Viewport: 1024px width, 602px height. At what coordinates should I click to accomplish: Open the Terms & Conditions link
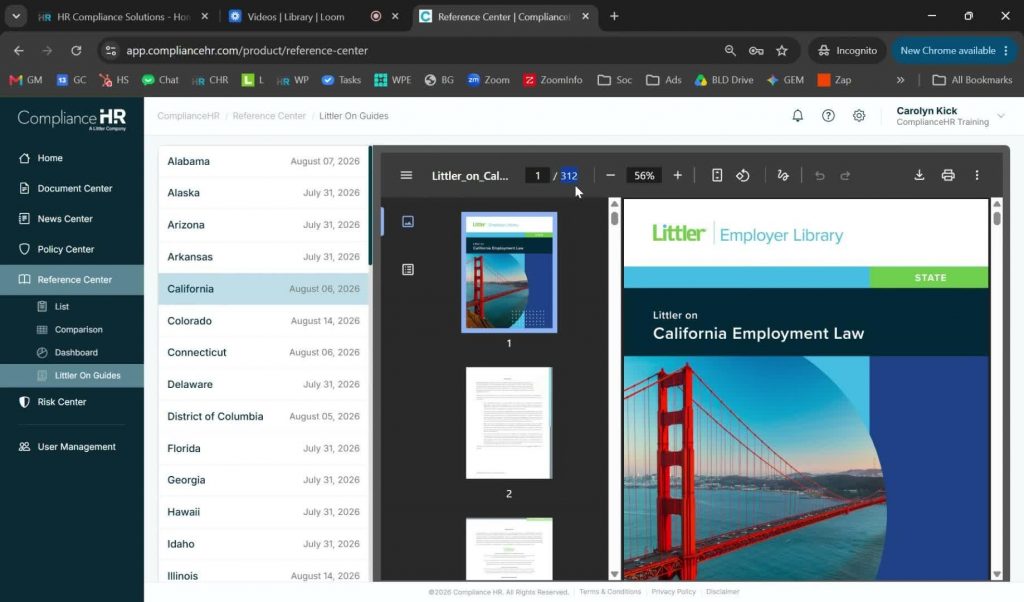[610, 592]
